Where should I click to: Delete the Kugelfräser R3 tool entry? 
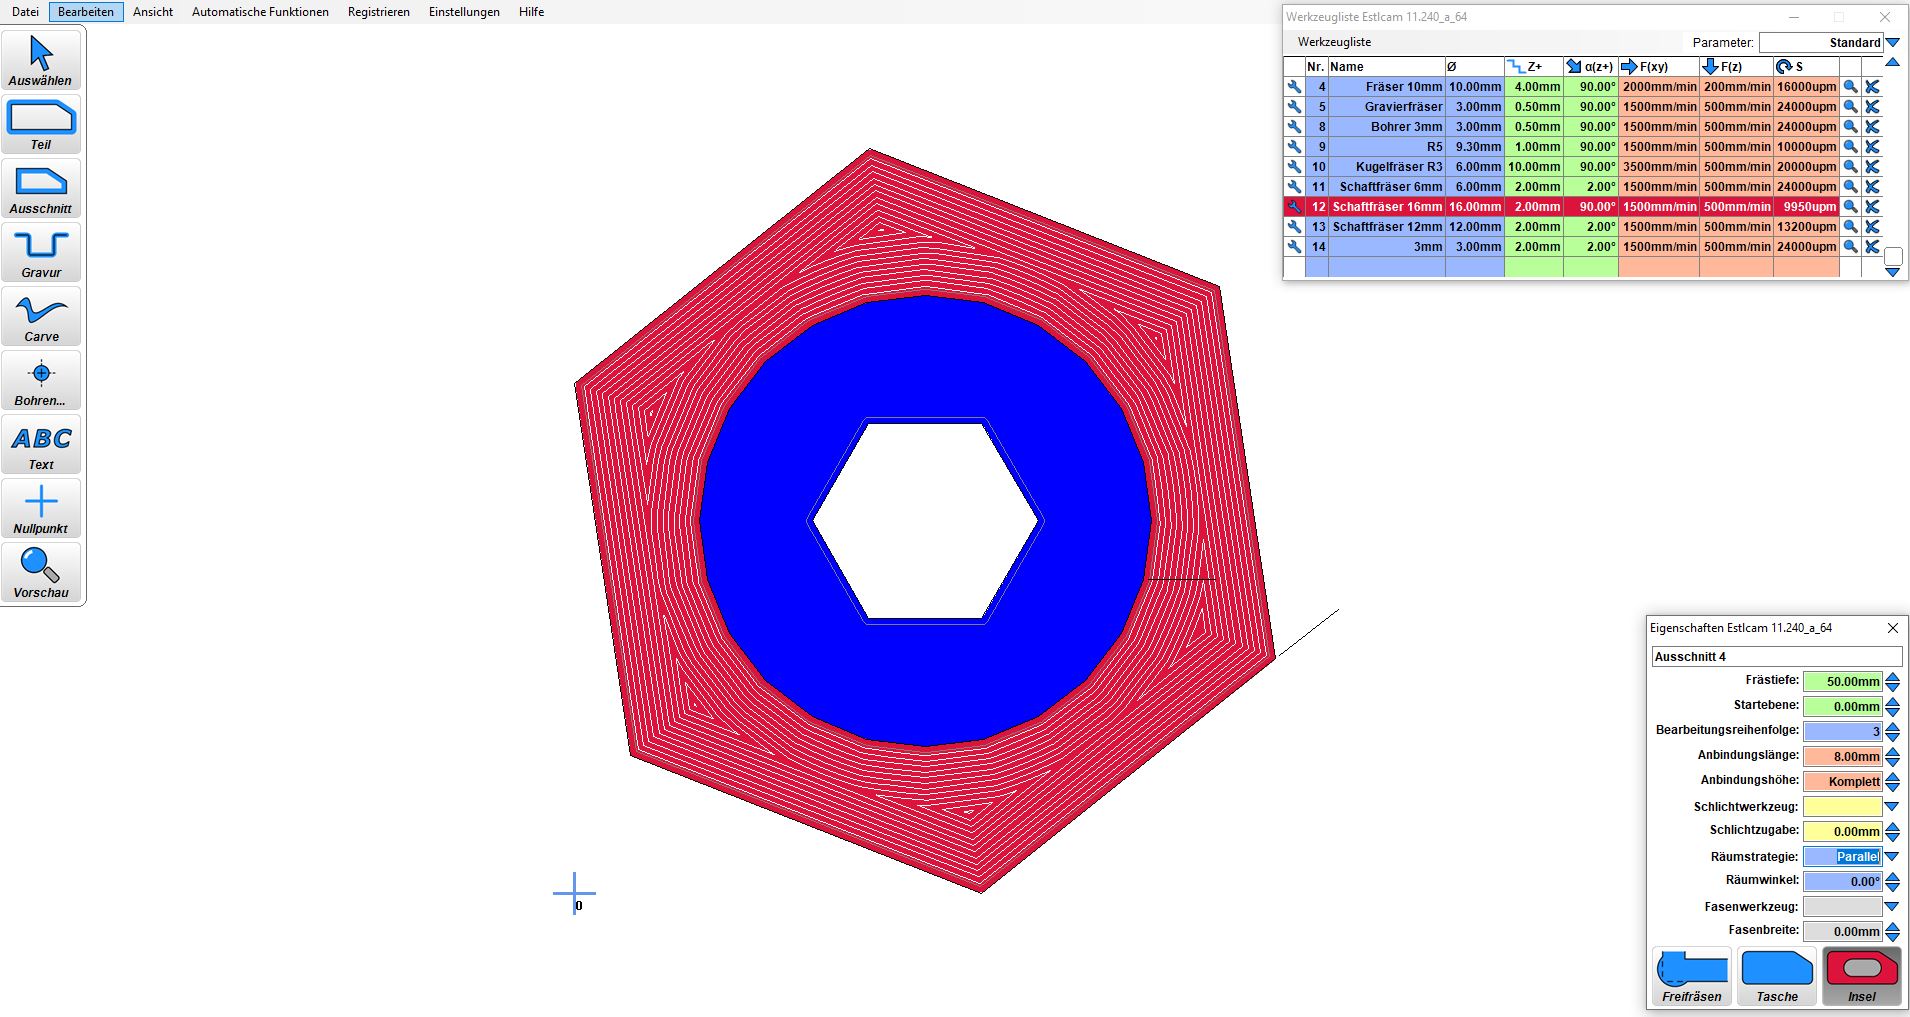tap(1872, 167)
